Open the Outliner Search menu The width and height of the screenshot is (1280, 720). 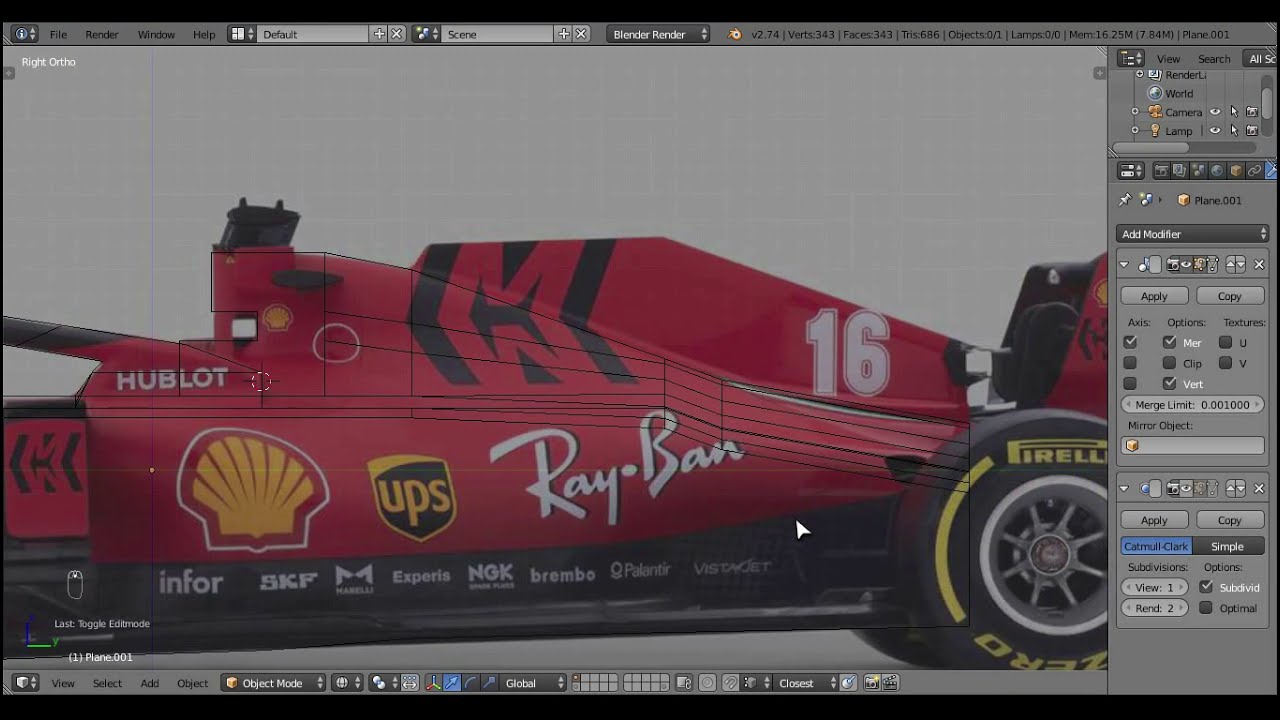(x=1214, y=59)
